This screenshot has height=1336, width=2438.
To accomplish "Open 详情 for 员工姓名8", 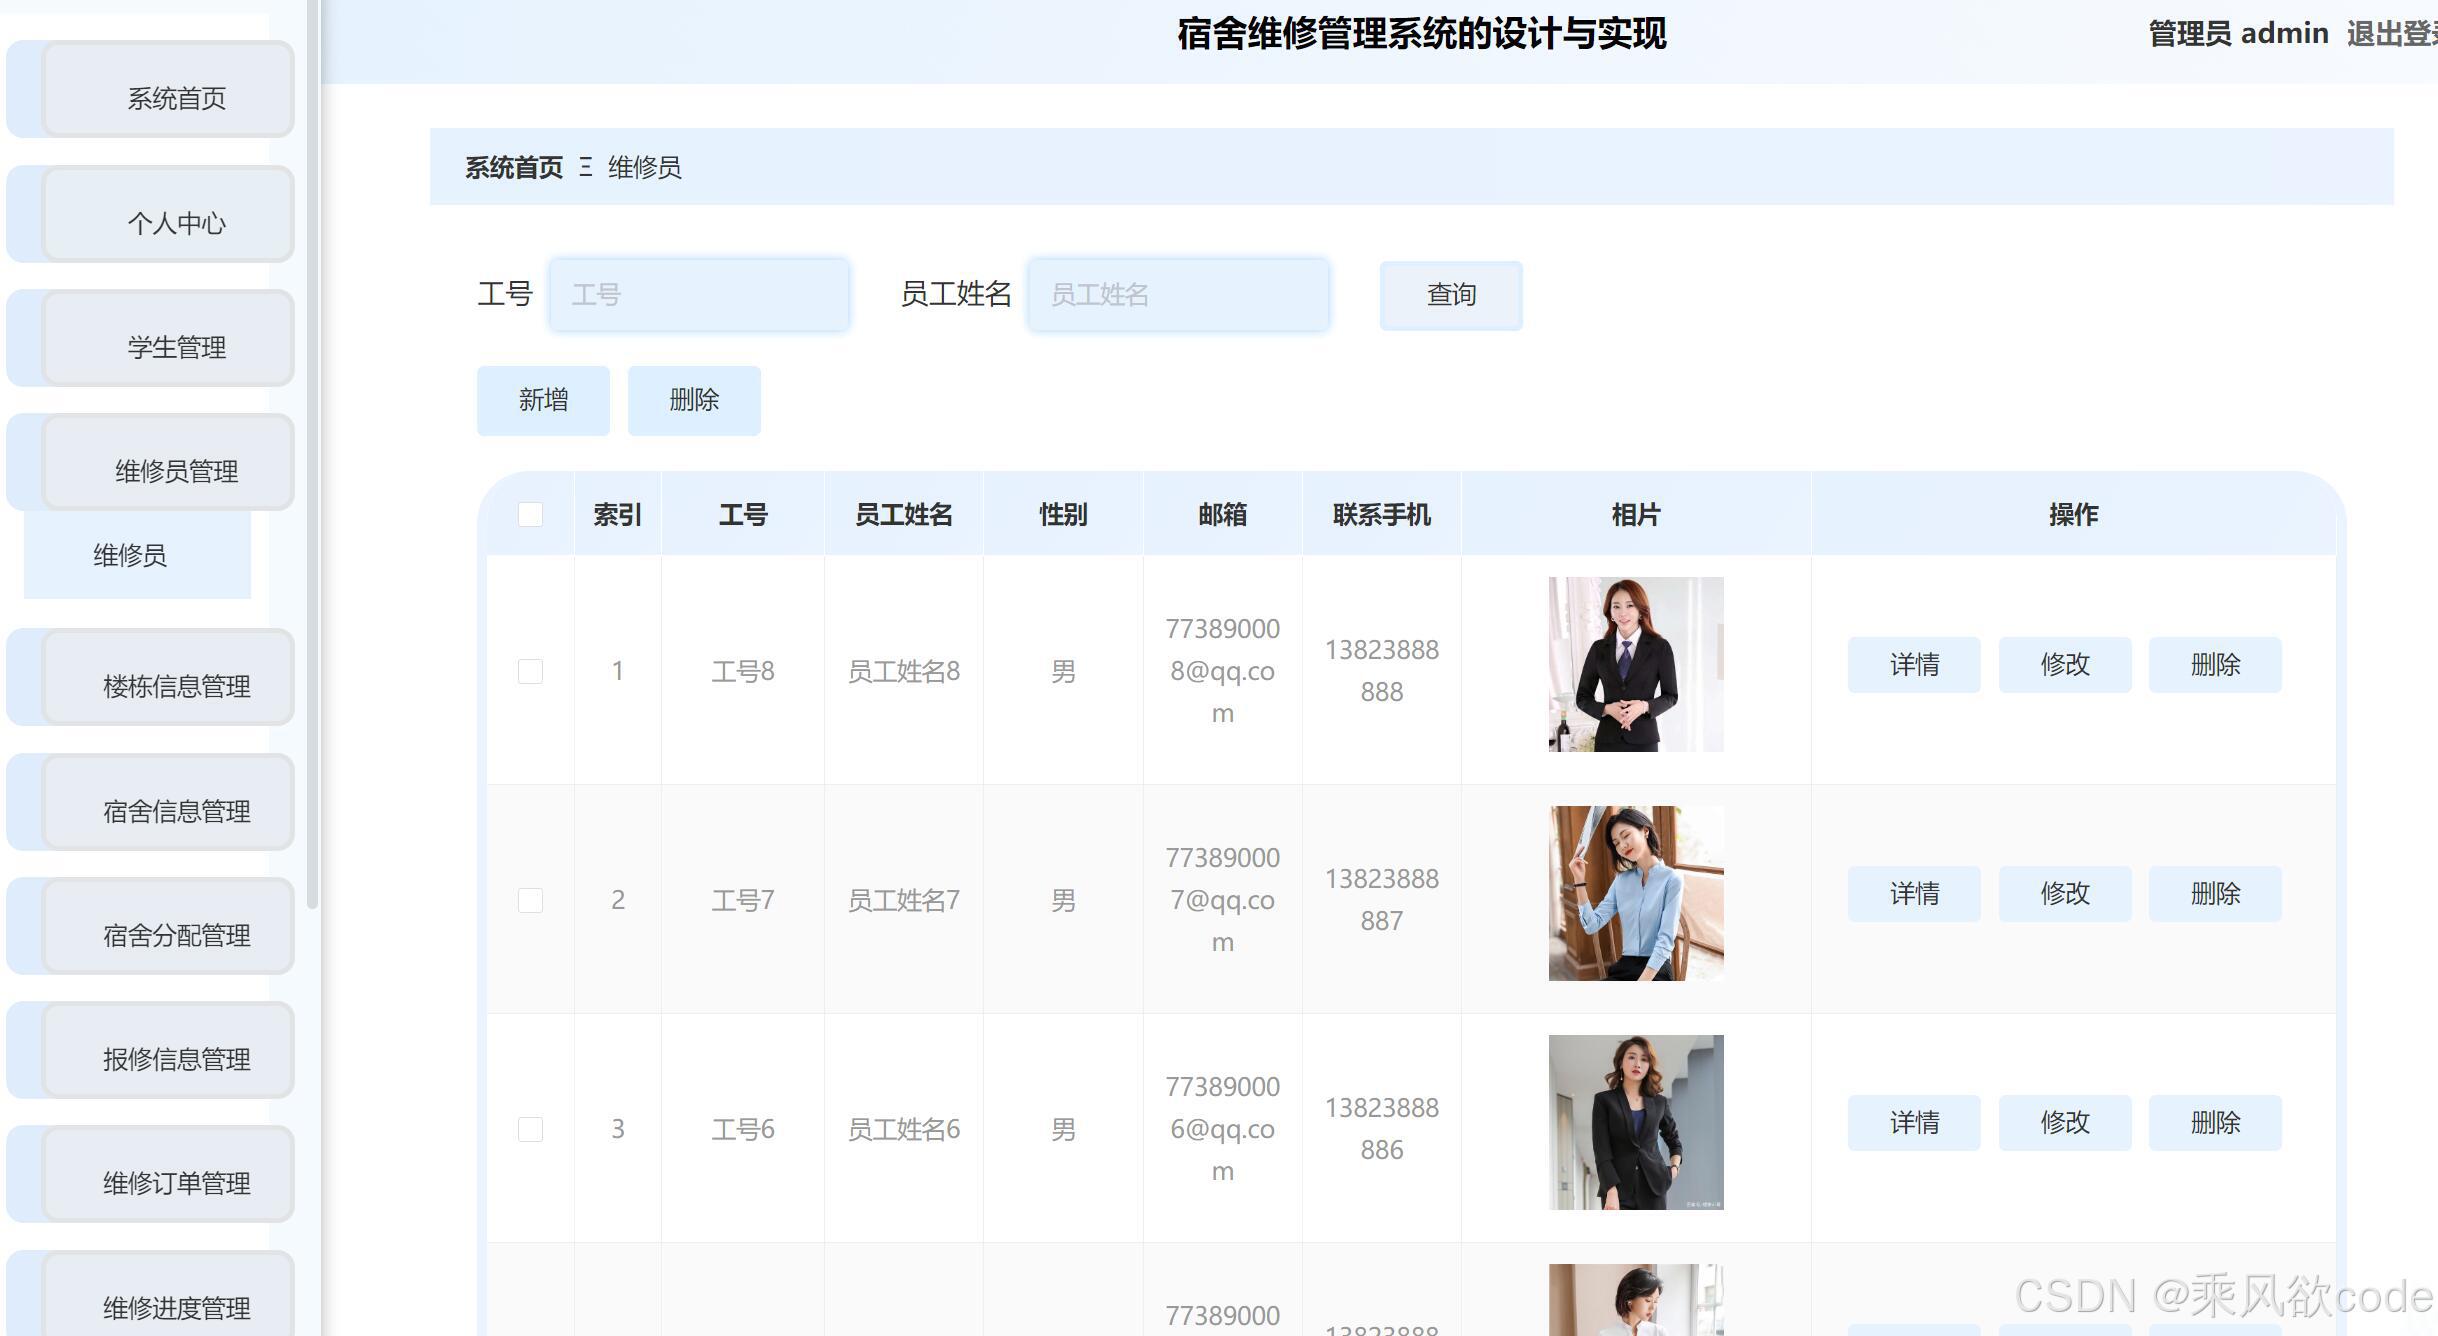I will click(1913, 664).
